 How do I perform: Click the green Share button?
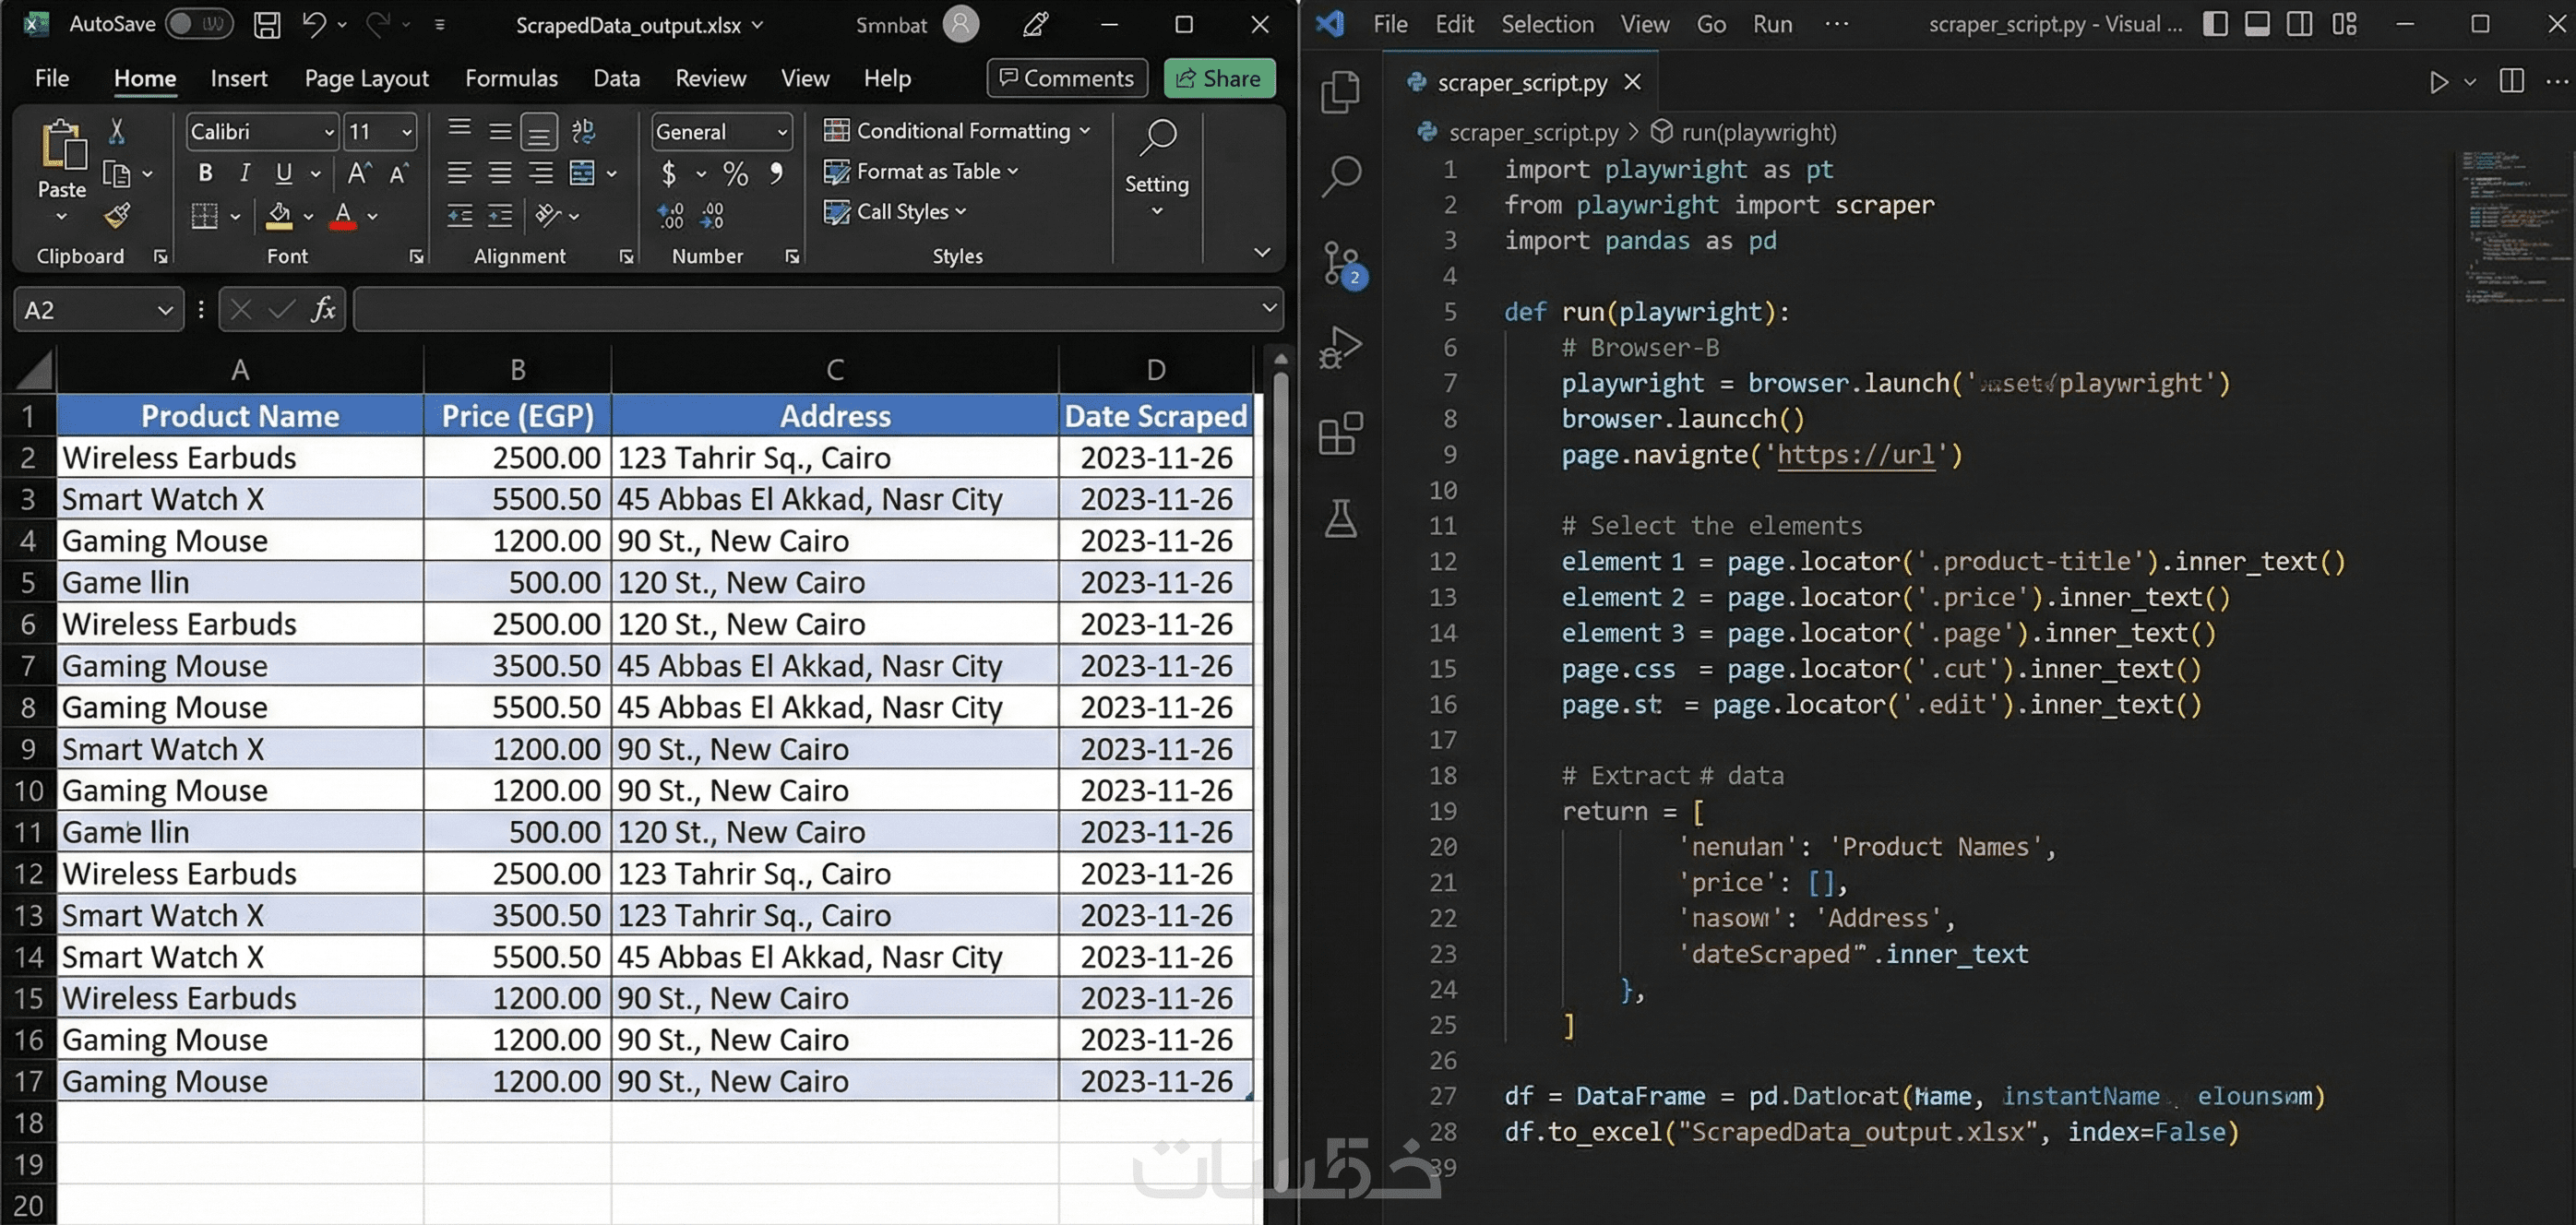tap(1219, 78)
